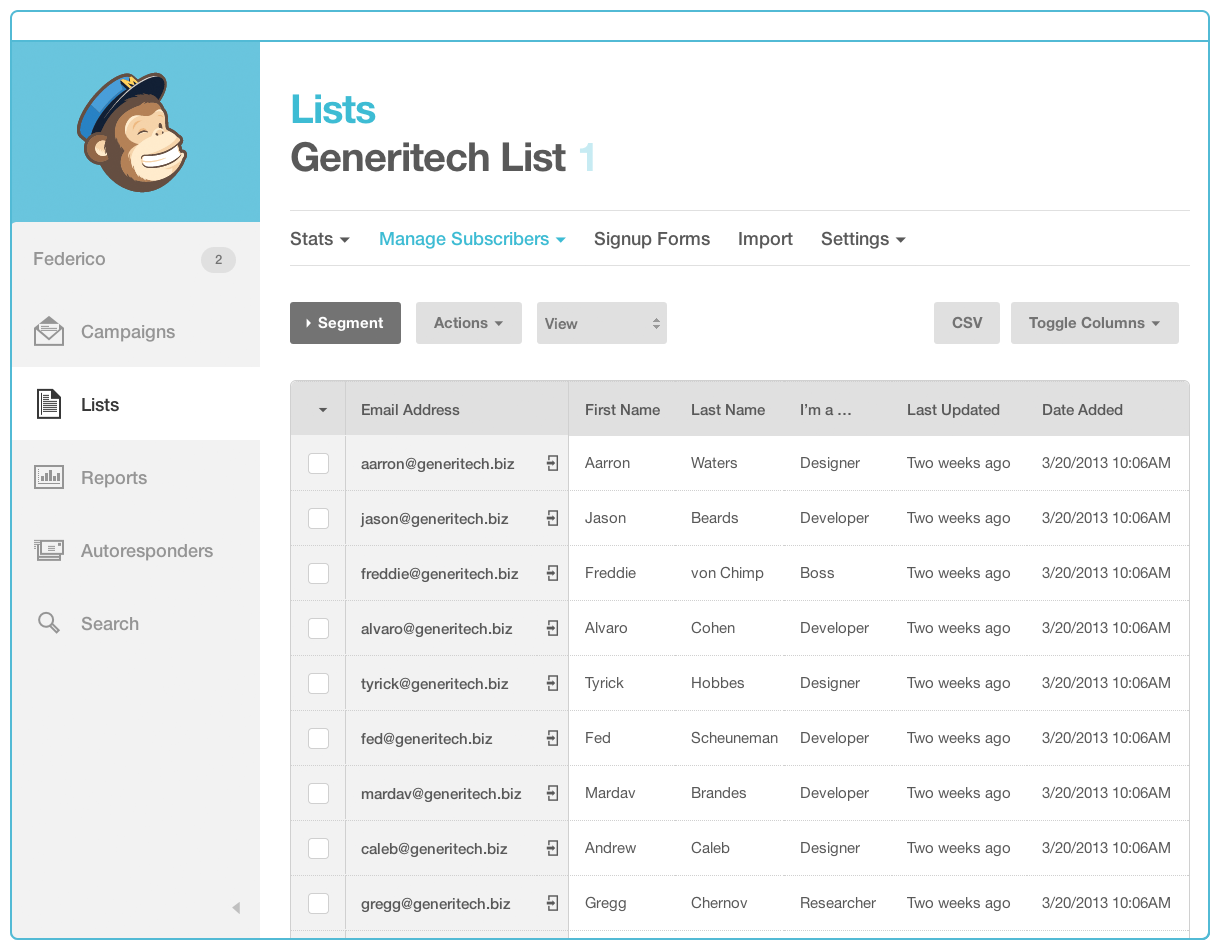This screenshot has width=1220, height=950.
Task: Click the Campaigns envelope icon in sidebar
Action: (x=49, y=332)
